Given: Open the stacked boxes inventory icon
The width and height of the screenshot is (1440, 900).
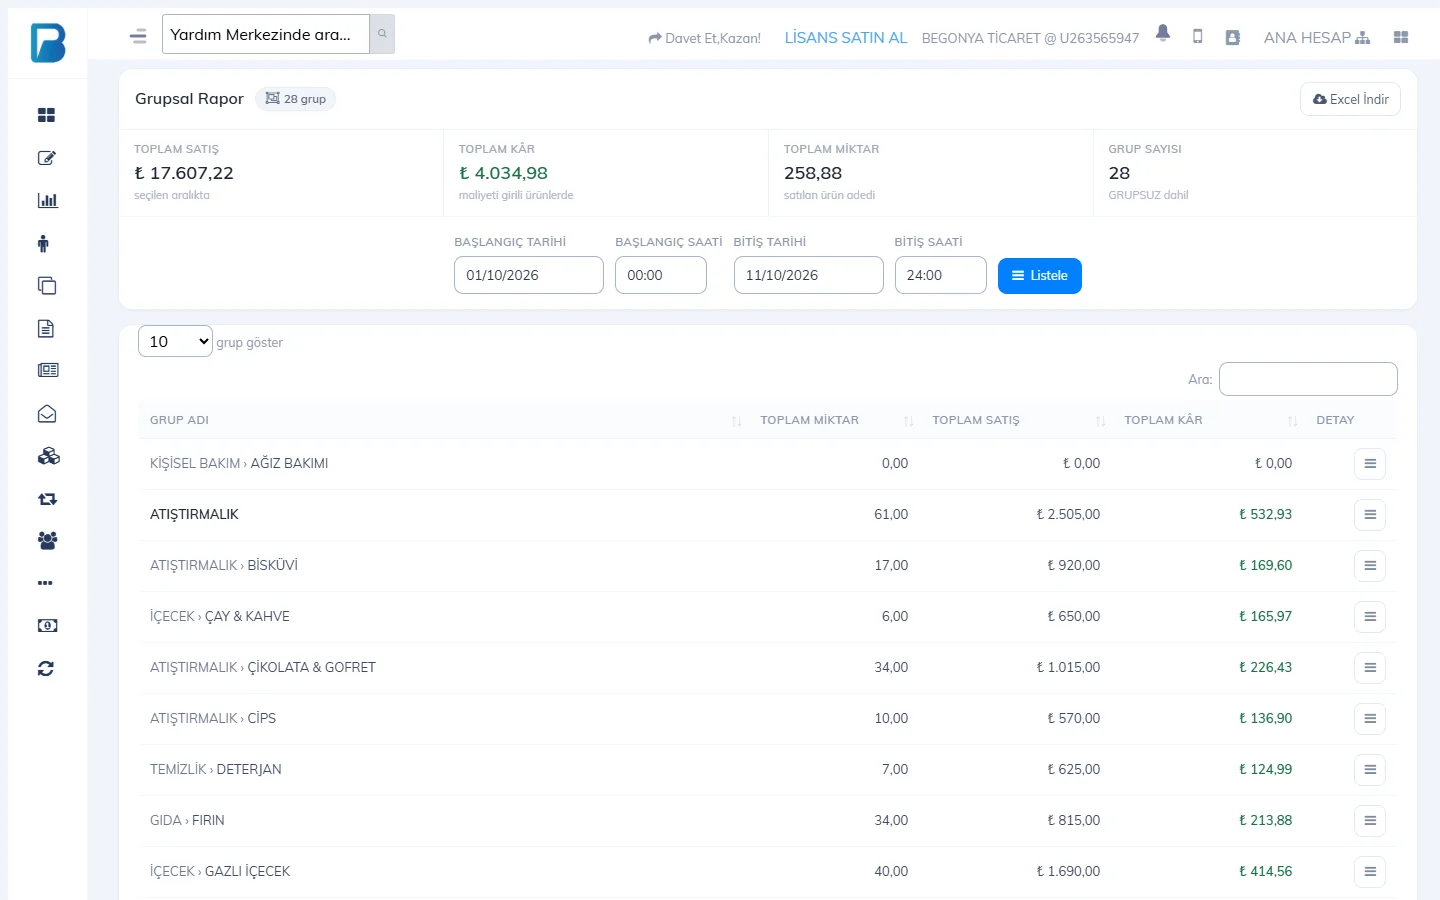Looking at the screenshot, I should pyautogui.click(x=48, y=456).
